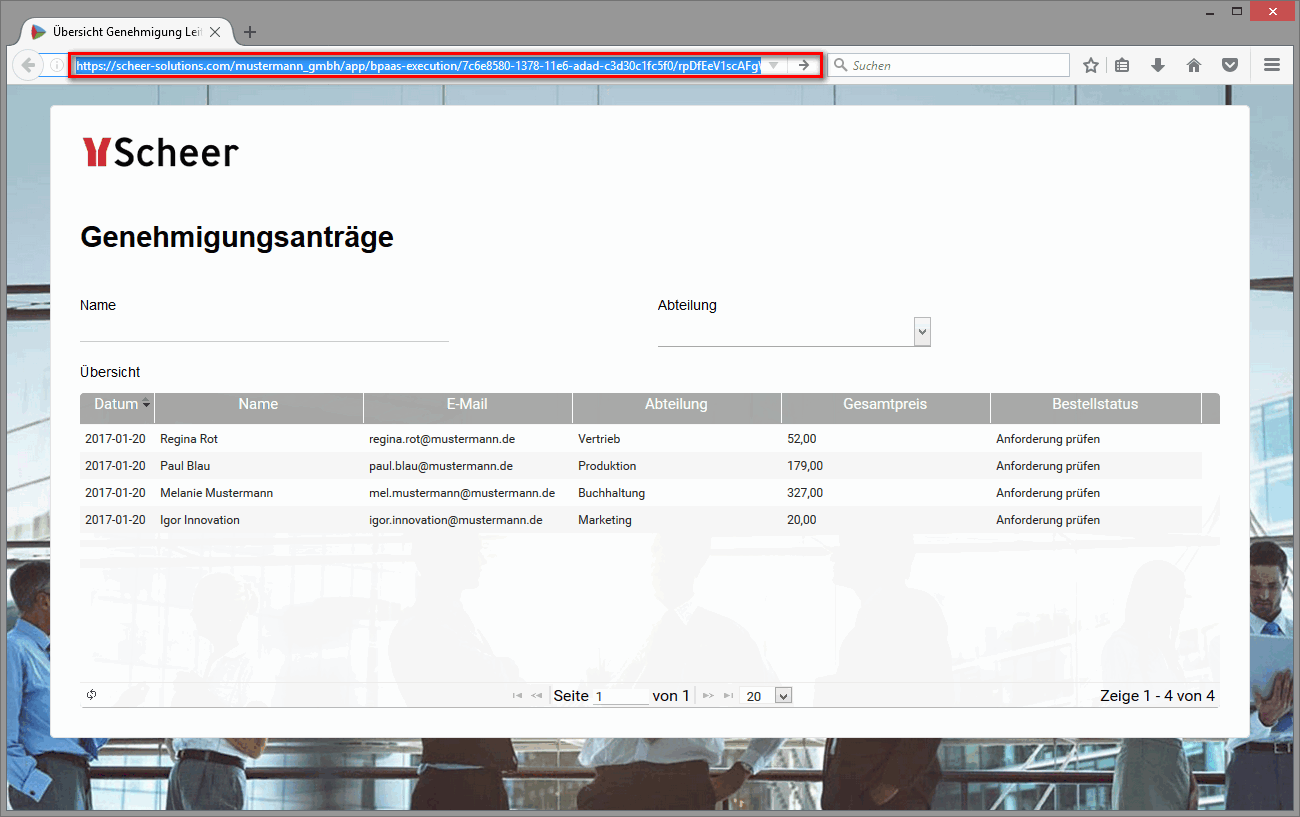Bookmark this page with the star icon

(x=1091, y=65)
